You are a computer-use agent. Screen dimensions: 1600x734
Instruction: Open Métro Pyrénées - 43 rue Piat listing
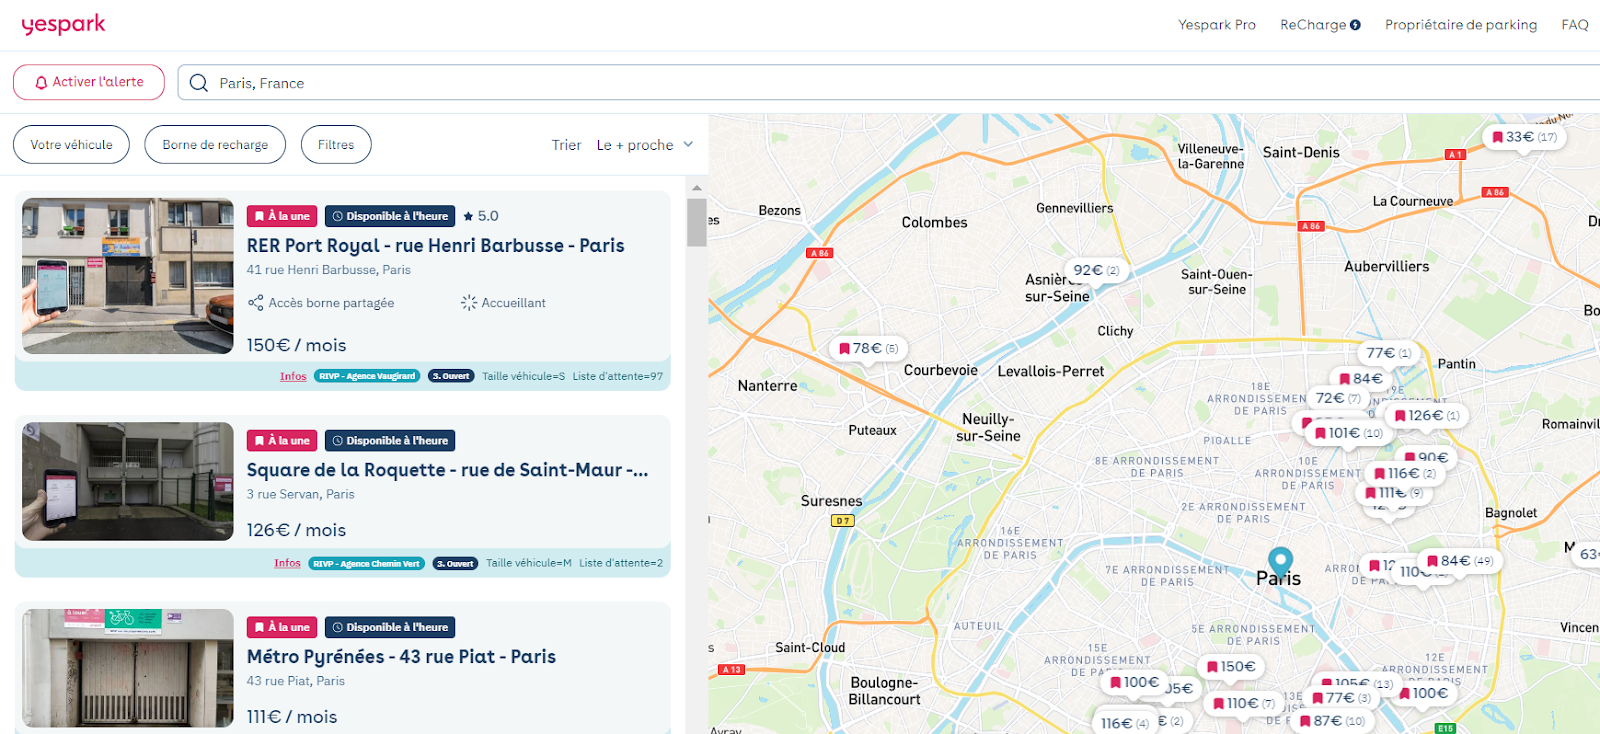(x=401, y=657)
